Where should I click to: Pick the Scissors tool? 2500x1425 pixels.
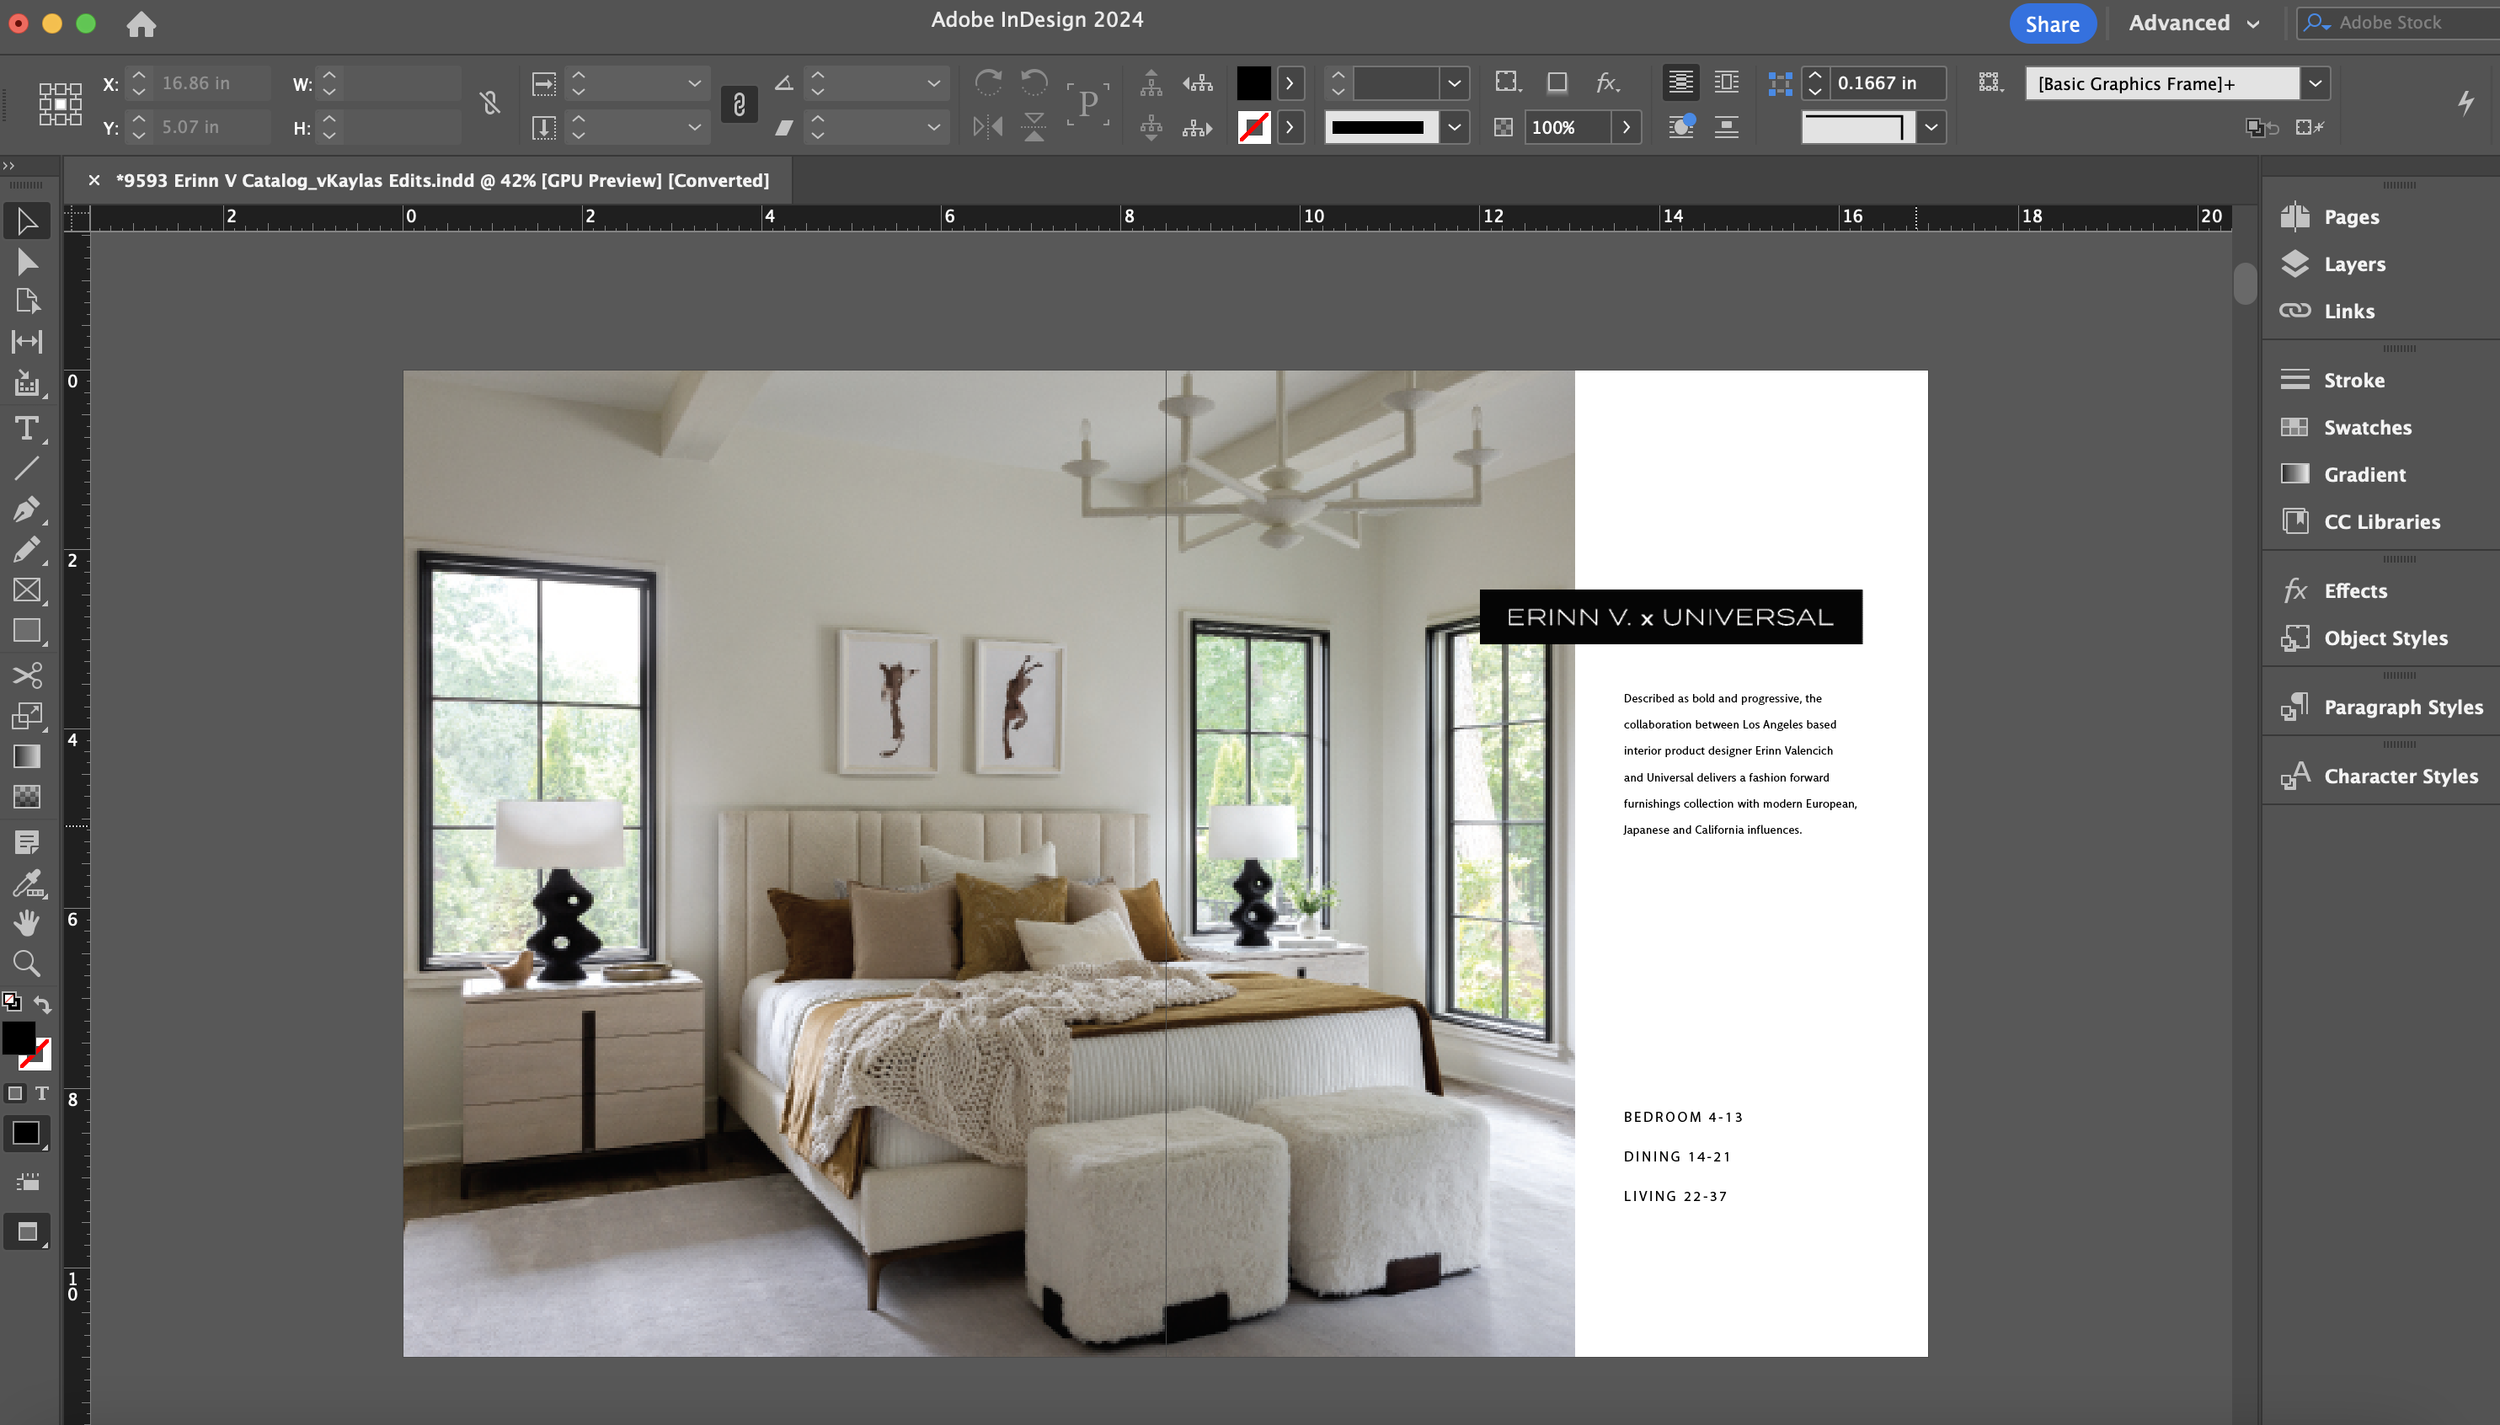click(x=27, y=675)
